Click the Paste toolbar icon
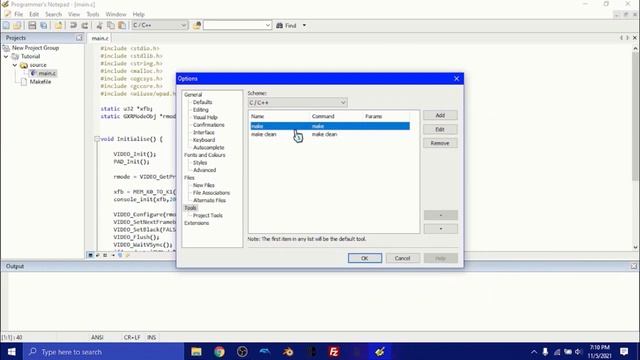640x360 pixels. (122, 25)
